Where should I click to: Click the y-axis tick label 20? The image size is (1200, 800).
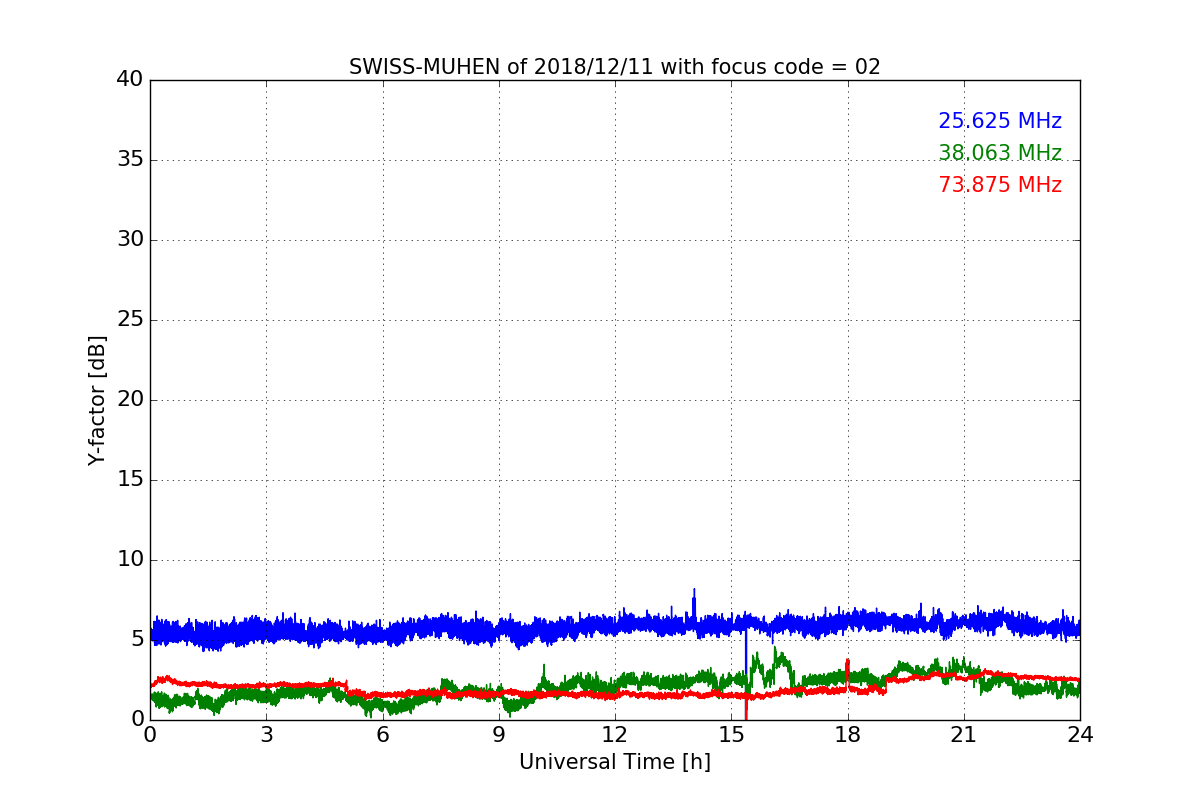[130, 399]
